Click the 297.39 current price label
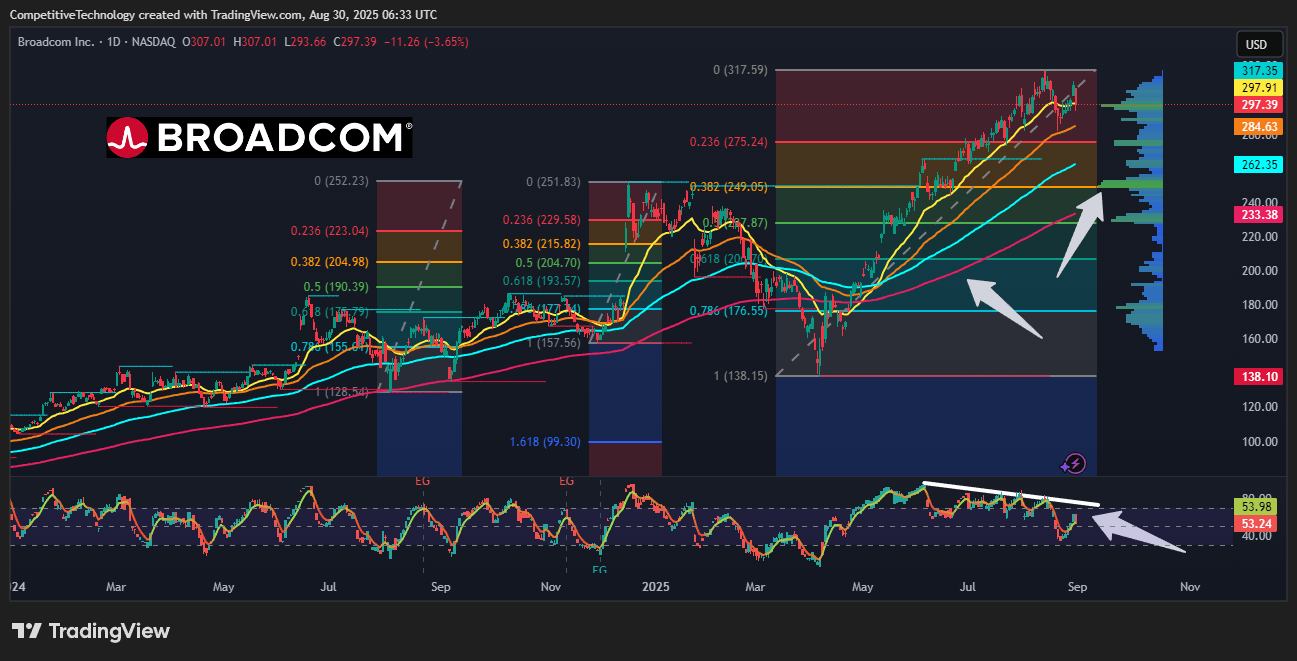1297x661 pixels. pos(1256,104)
